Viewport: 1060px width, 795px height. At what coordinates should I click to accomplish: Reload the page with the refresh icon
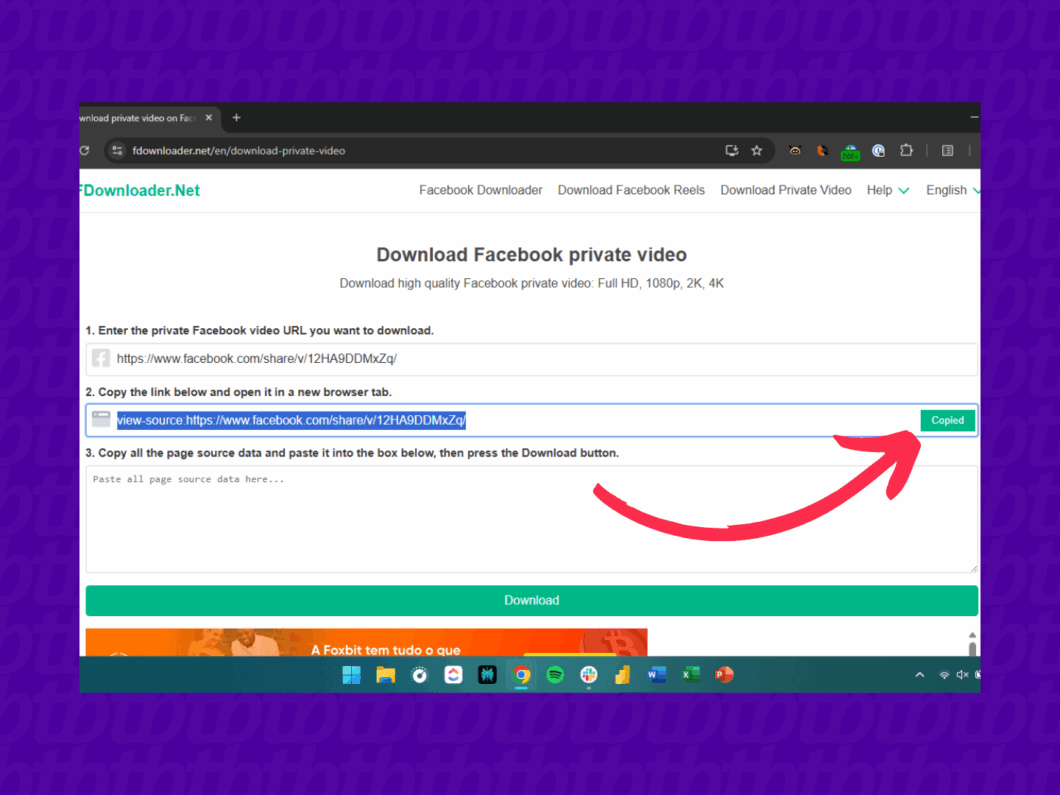point(85,150)
